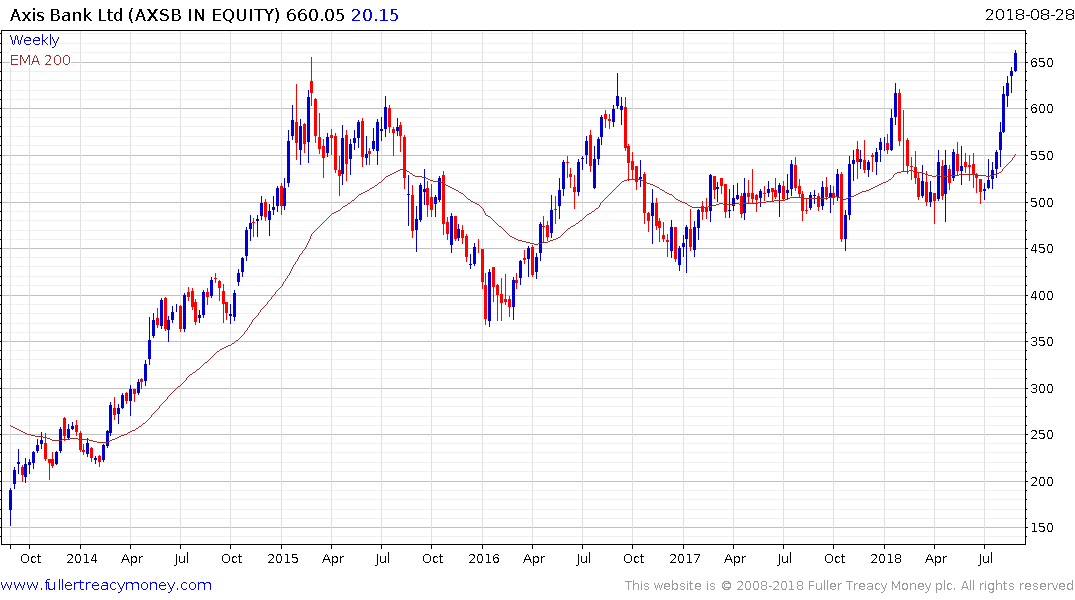Click the 400 price axis label
The width and height of the screenshot is (1075, 600).
point(1041,296)
